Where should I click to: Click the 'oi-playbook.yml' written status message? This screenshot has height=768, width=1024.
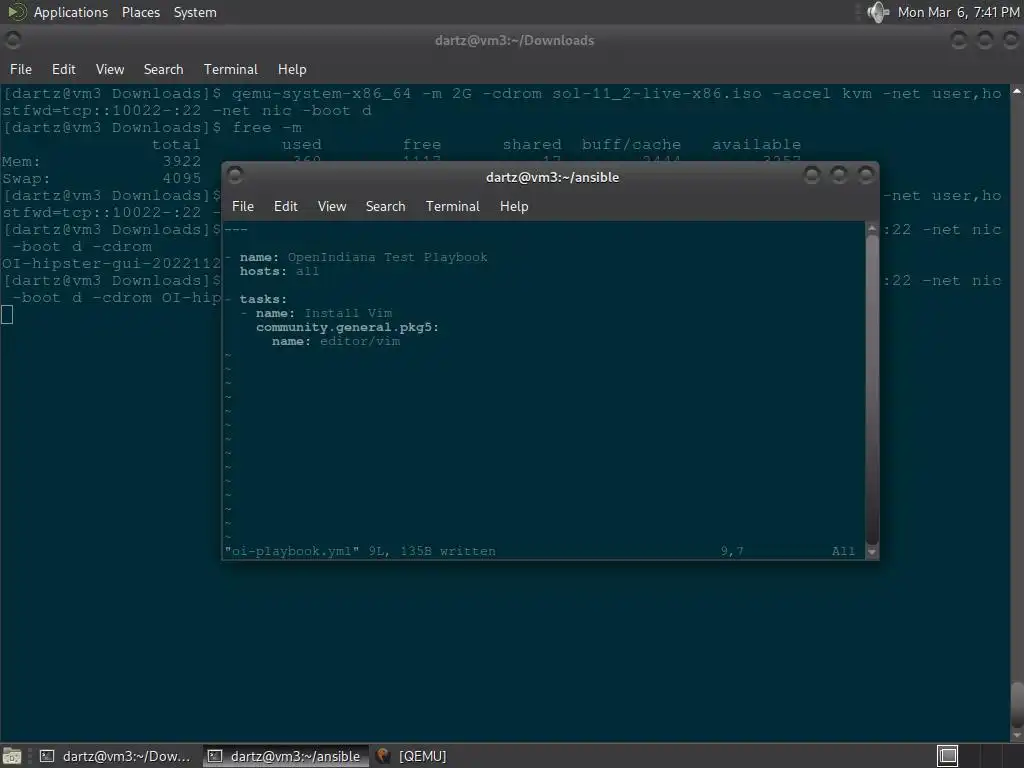(360, 551)
